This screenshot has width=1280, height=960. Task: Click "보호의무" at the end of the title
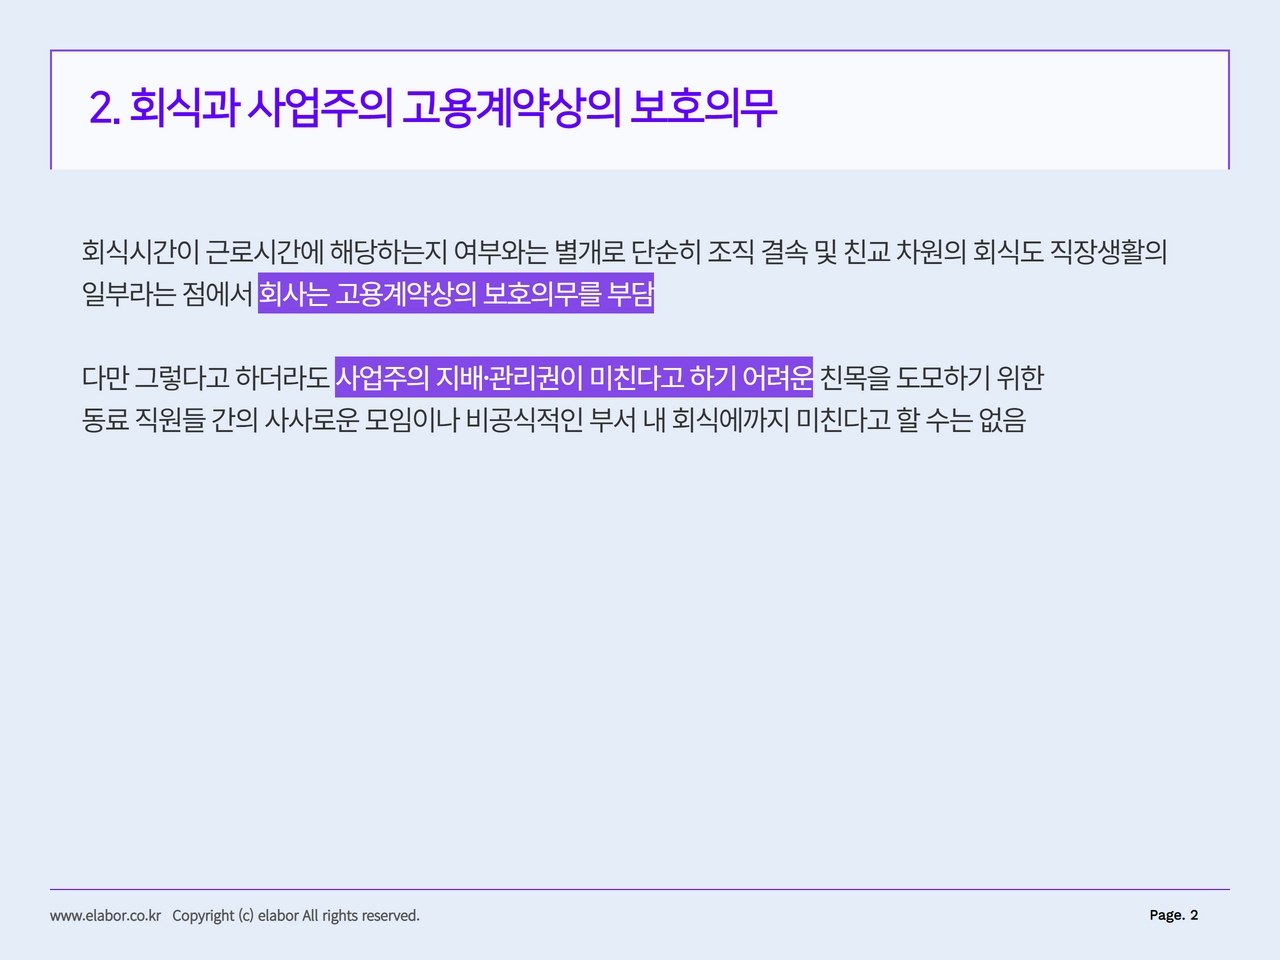pos(703,108)
